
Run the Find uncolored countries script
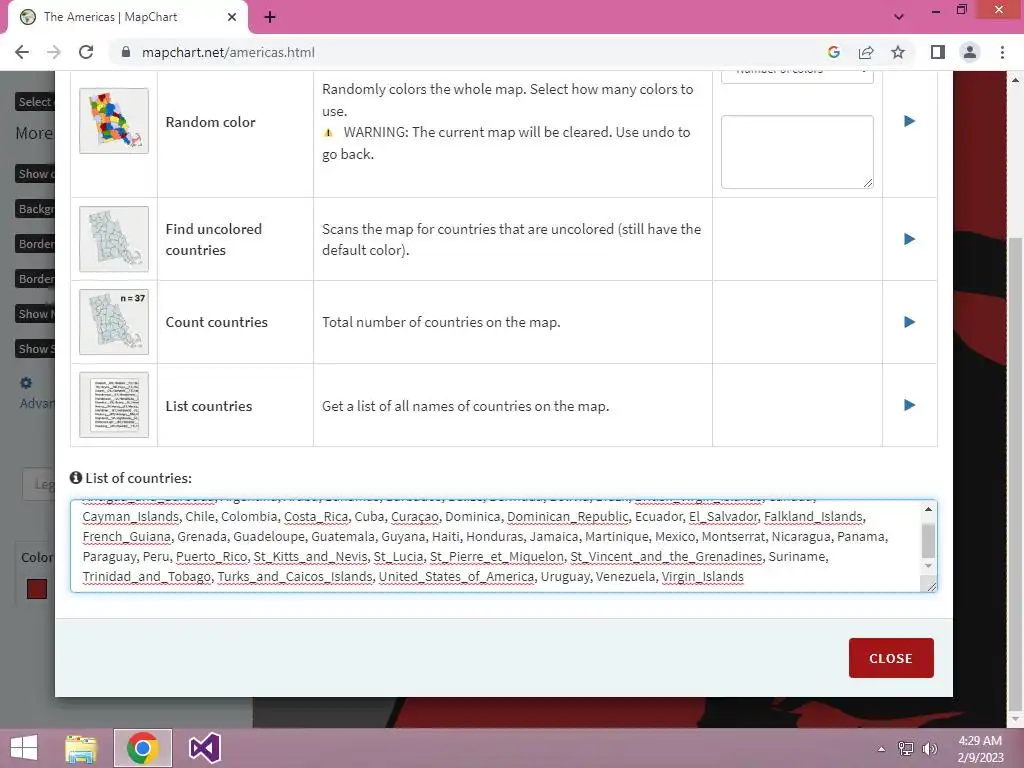(x=909, y=239)
